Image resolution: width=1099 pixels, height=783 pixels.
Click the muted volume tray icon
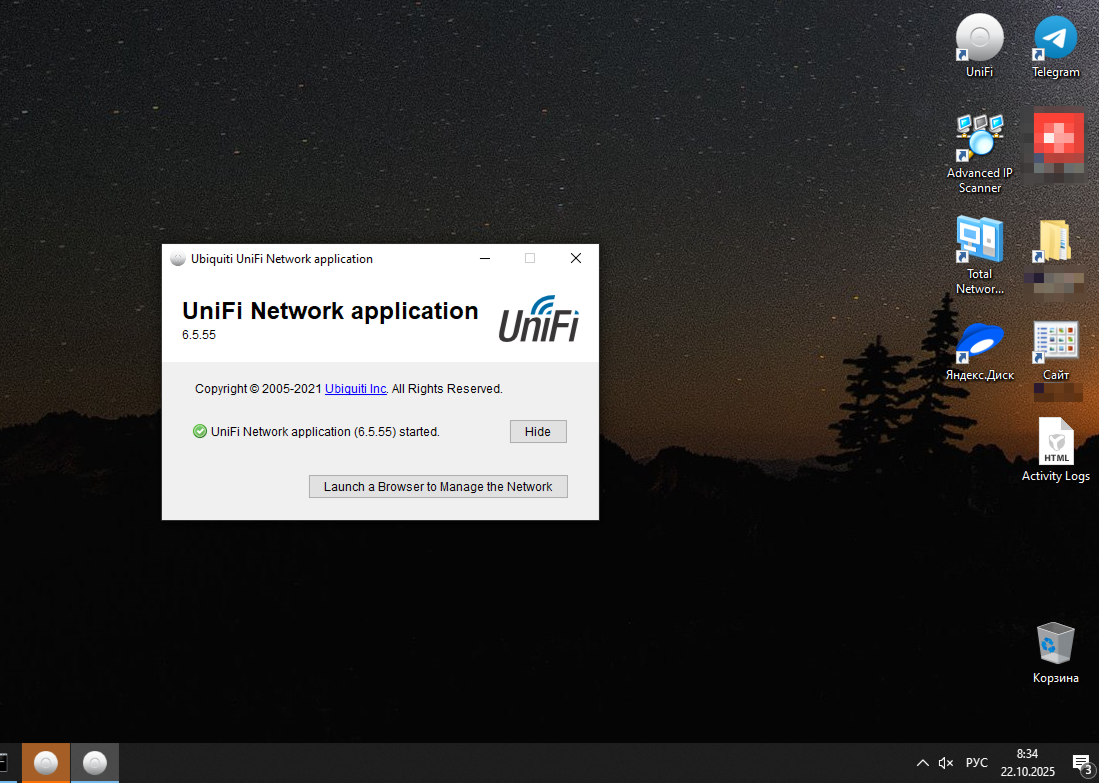click(946, 763)
